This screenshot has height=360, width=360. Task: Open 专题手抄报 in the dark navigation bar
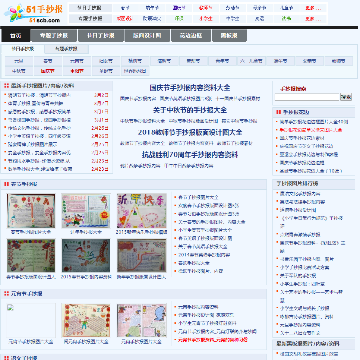tap(54, 36)
